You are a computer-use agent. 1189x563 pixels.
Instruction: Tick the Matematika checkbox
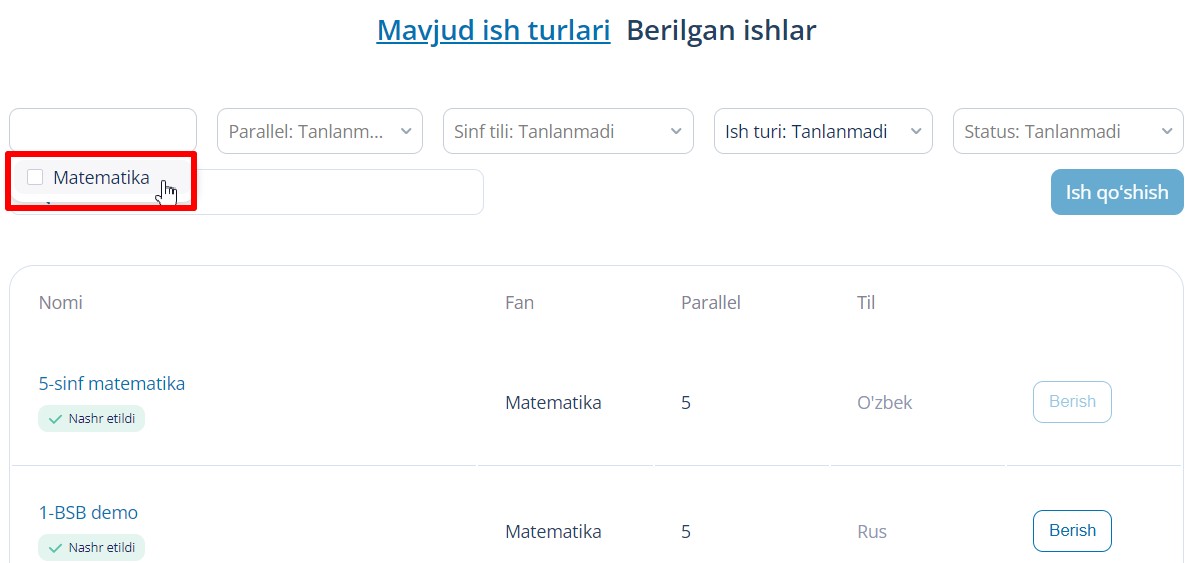tap(35, 178)
